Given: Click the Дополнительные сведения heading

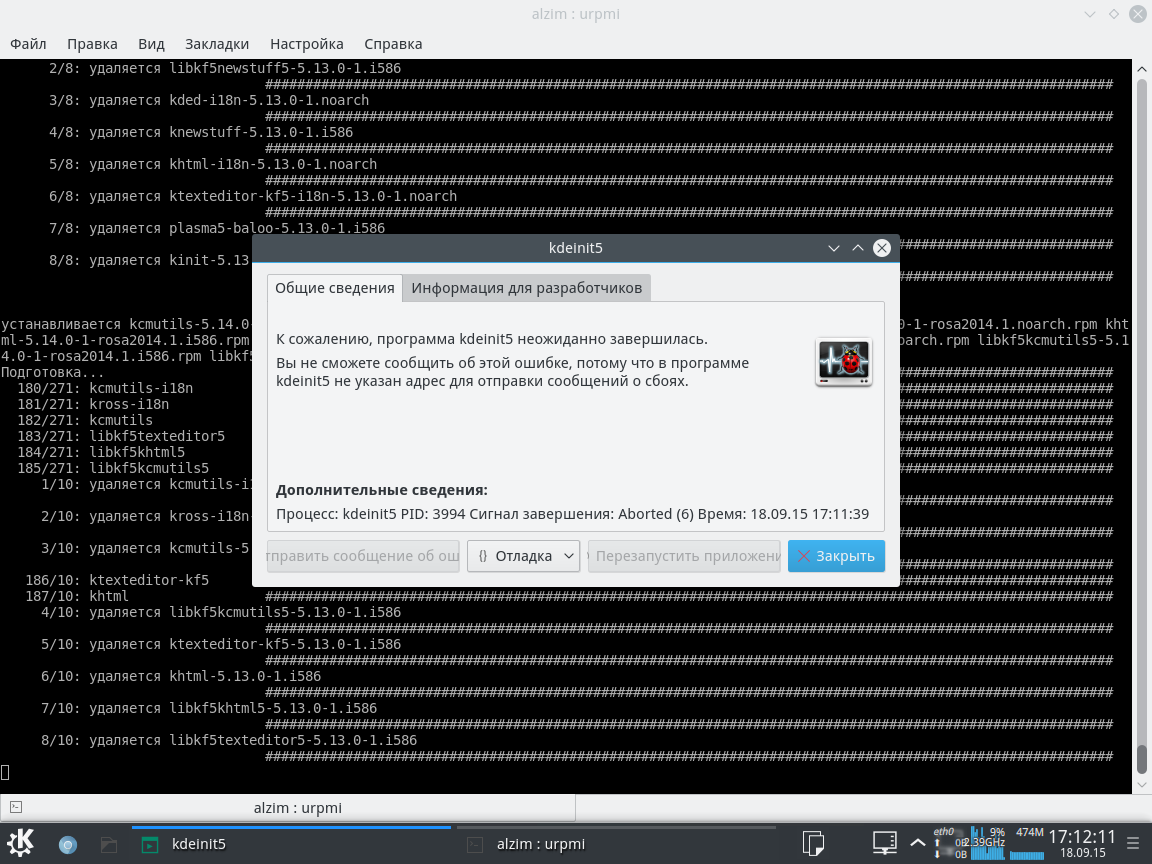Looking at the screenshot, I should [x=381, y=490].
